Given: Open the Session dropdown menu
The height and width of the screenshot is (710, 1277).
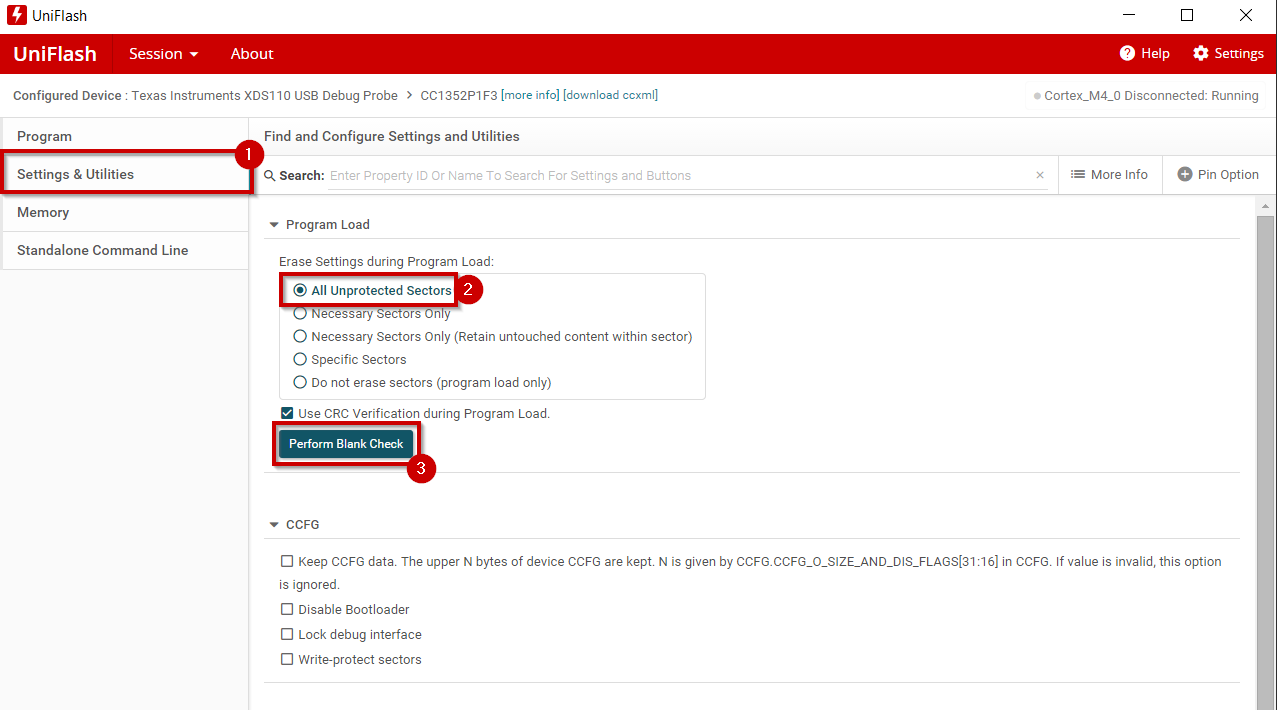Looking at the screenshot, I should tap(163, 54).
